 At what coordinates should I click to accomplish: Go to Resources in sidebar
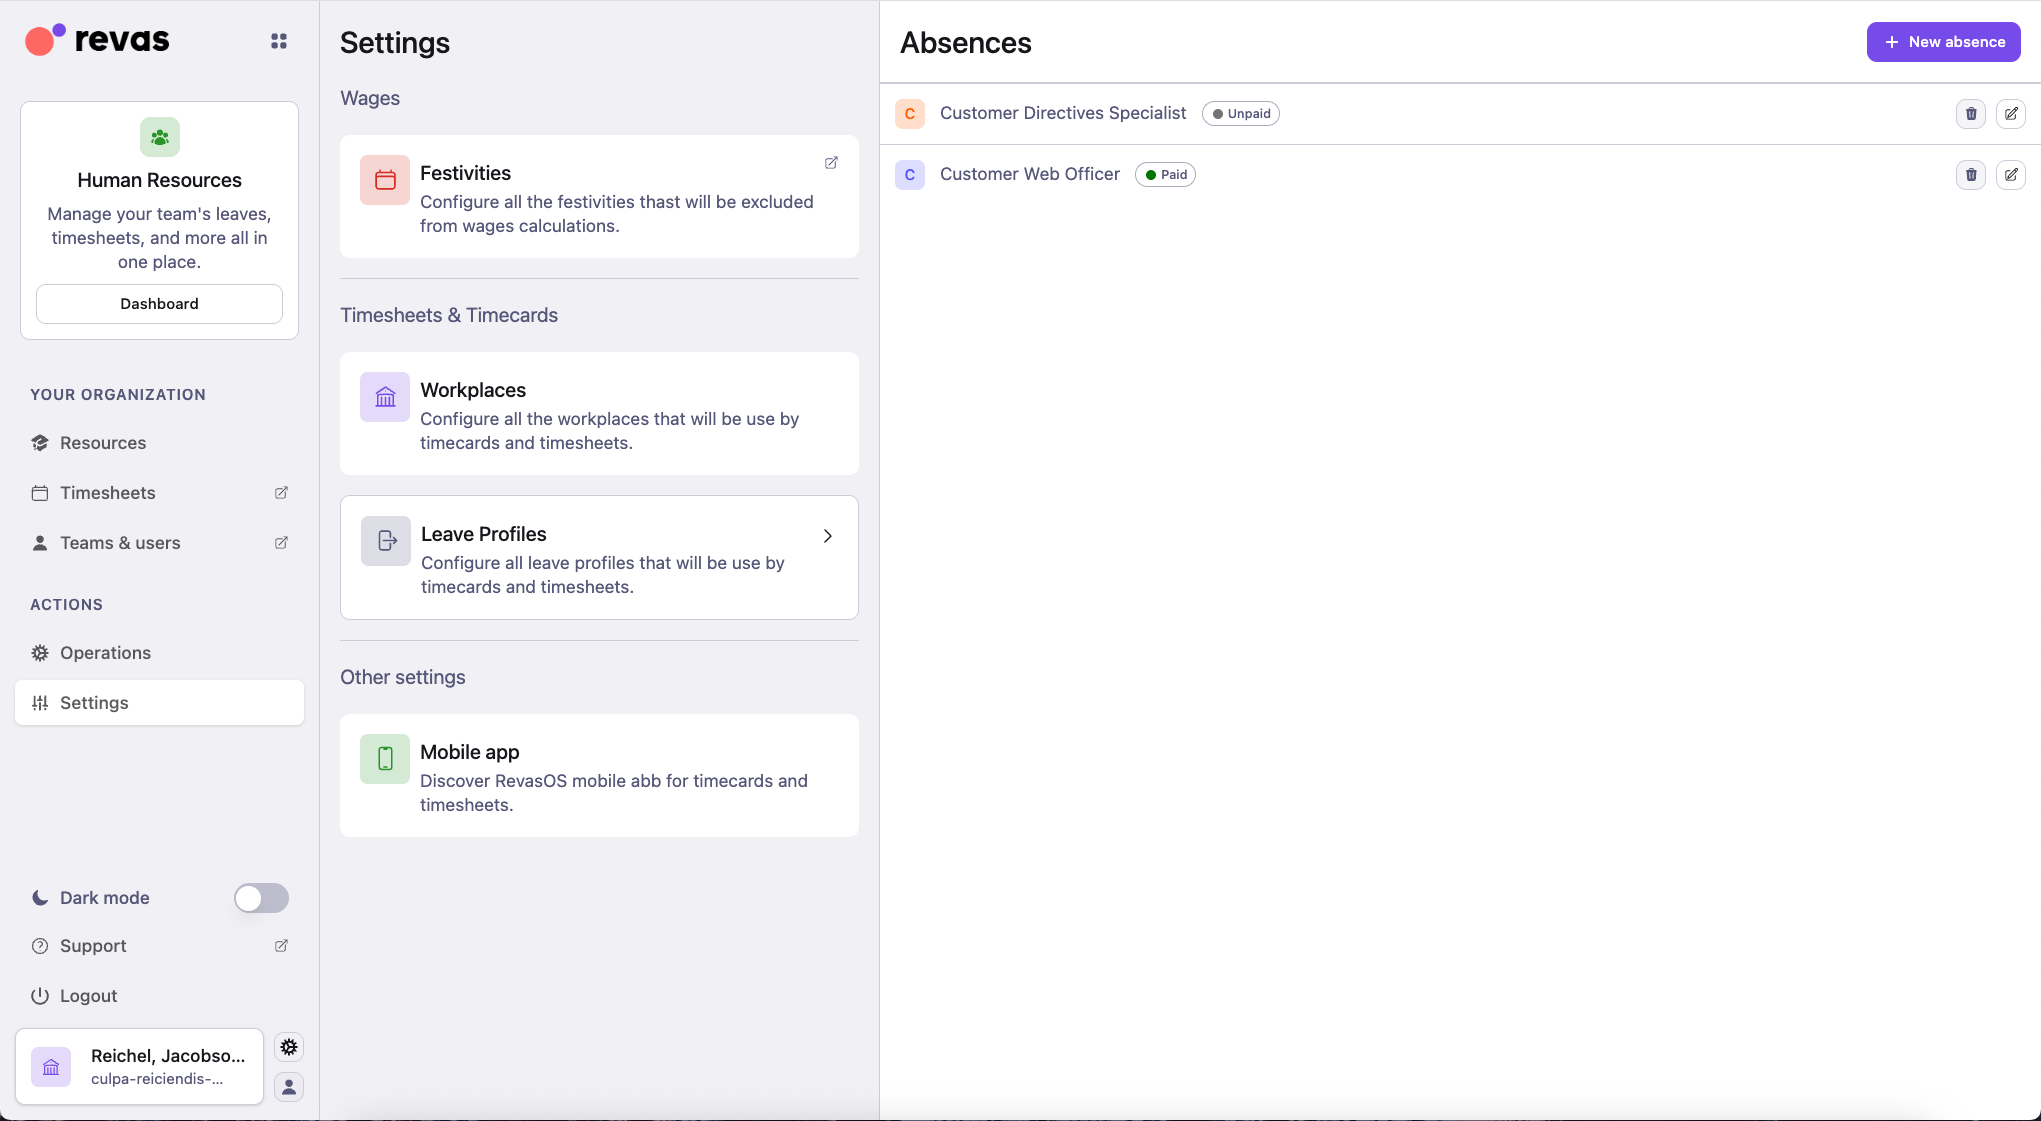point(103,443)
